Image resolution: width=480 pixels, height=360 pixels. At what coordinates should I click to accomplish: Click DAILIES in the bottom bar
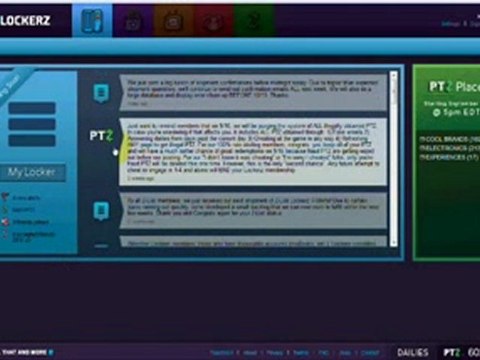coord(413,352)
